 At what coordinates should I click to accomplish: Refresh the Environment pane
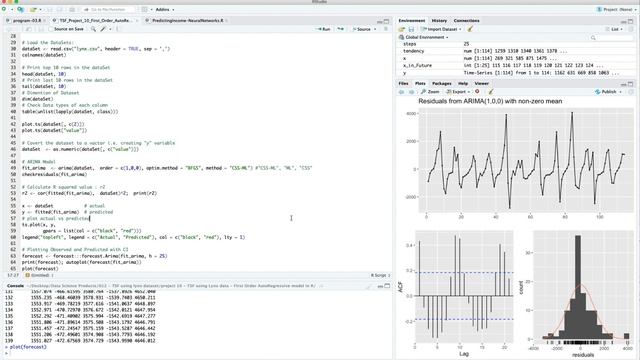tap(631, 29)
